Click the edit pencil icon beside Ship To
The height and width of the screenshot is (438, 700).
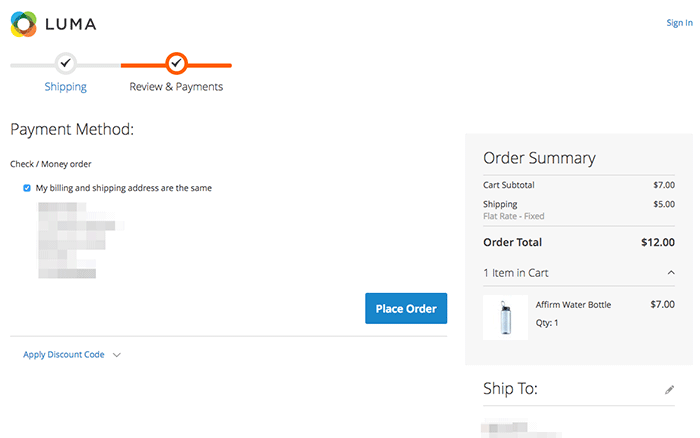[669, 390]
